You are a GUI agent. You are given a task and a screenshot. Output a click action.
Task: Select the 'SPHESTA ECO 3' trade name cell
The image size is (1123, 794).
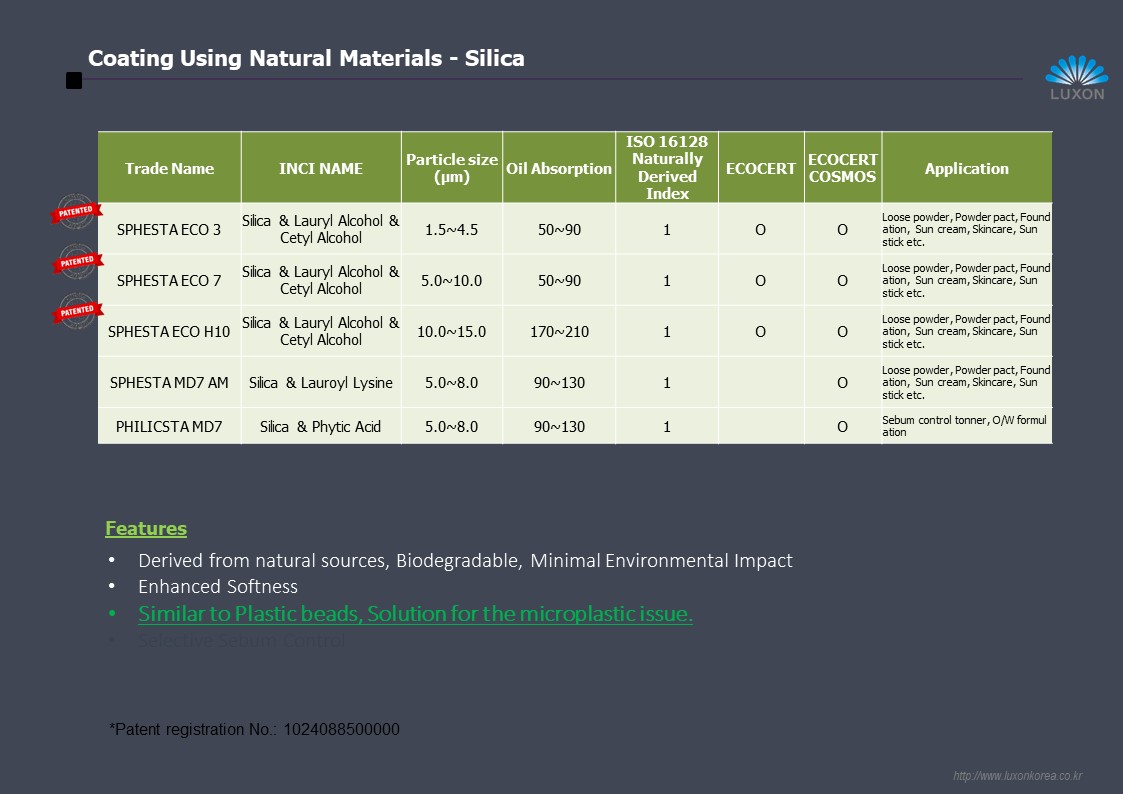coord(169,229)
